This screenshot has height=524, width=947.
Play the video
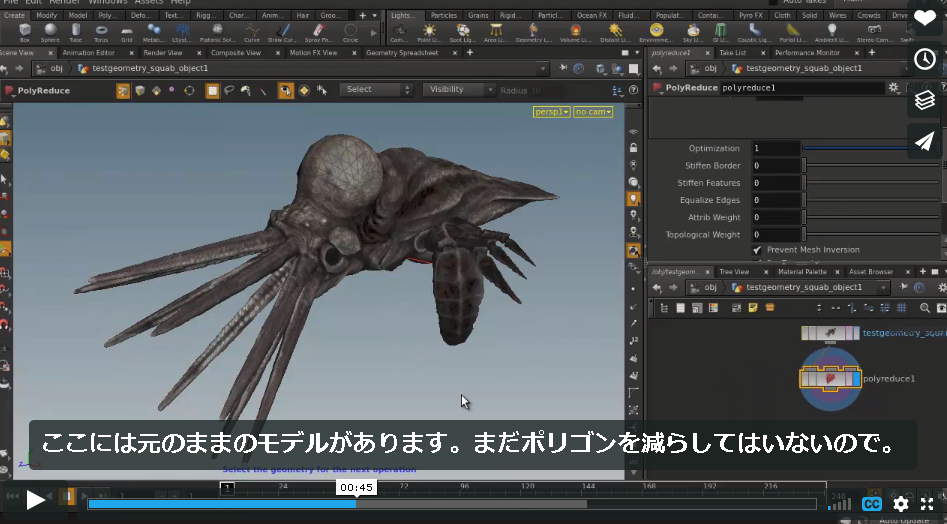coord(34,500)
